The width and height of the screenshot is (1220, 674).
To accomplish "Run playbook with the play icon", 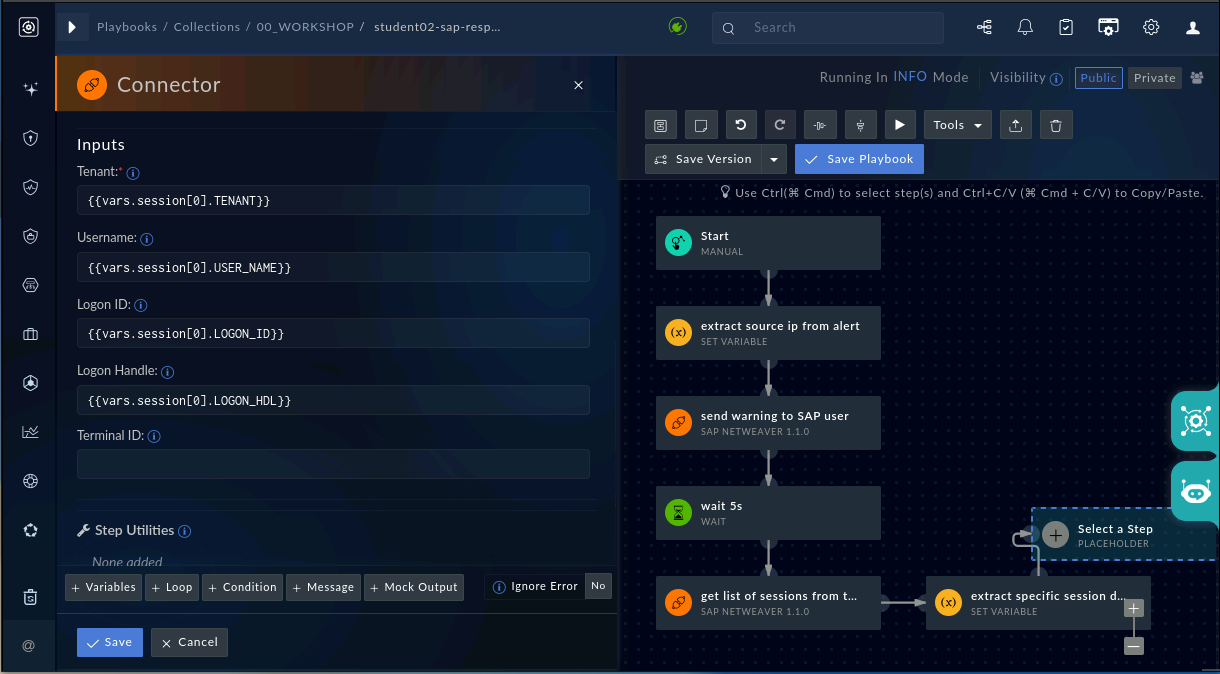I will click(x=900, y=125).
